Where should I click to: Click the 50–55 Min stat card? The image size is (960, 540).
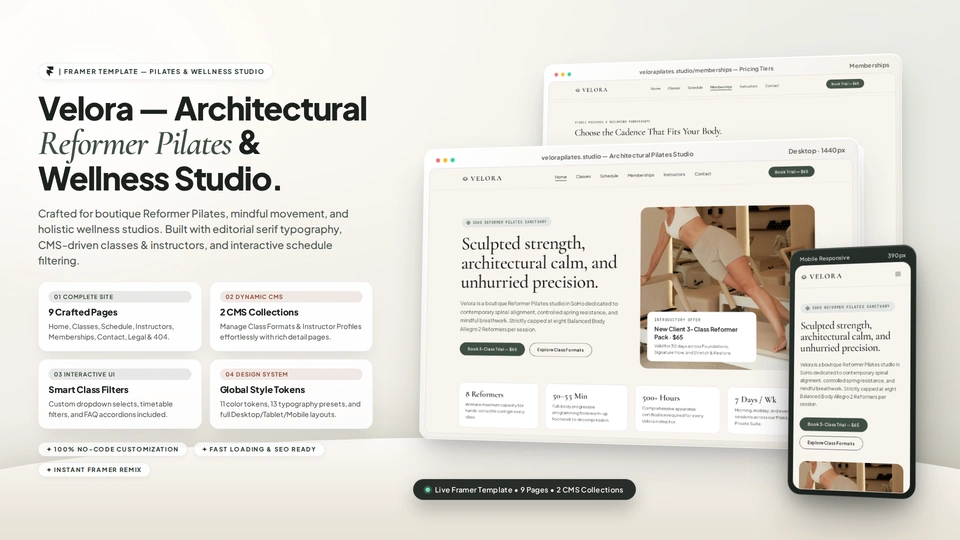click(x=586, y=407)
